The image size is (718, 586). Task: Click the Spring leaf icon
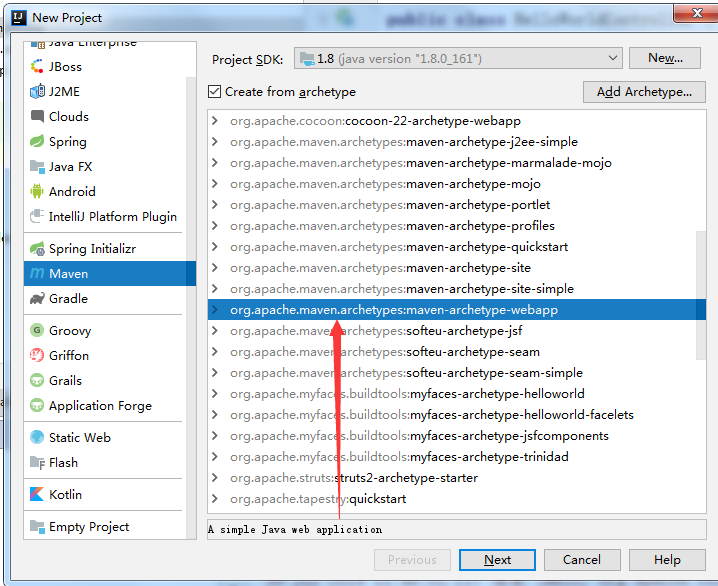(37, 141)
